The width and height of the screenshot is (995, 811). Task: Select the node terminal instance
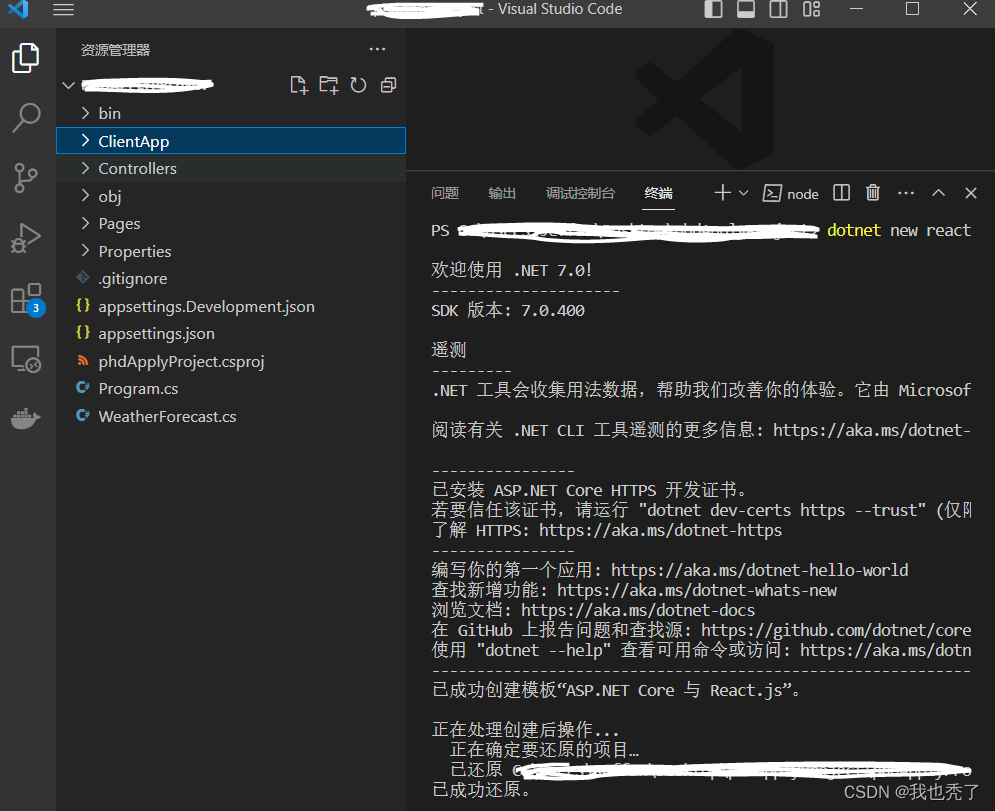[x=791, y=194]
